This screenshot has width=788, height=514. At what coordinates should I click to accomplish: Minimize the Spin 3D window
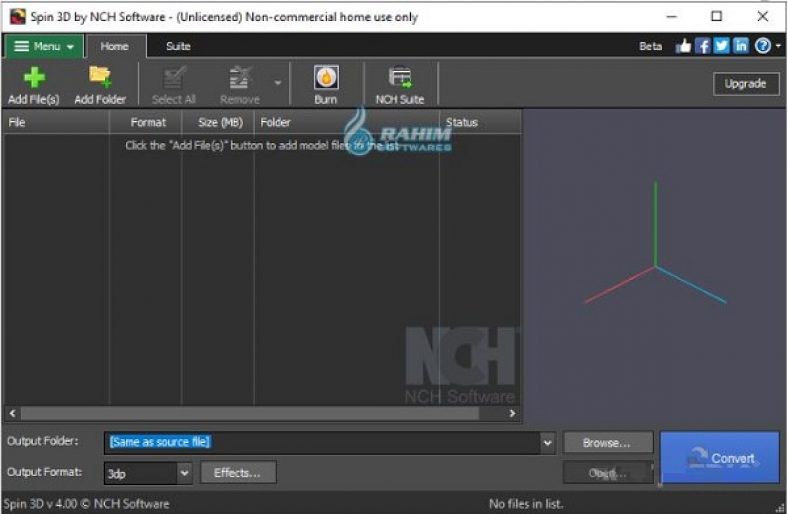(671, 17)
